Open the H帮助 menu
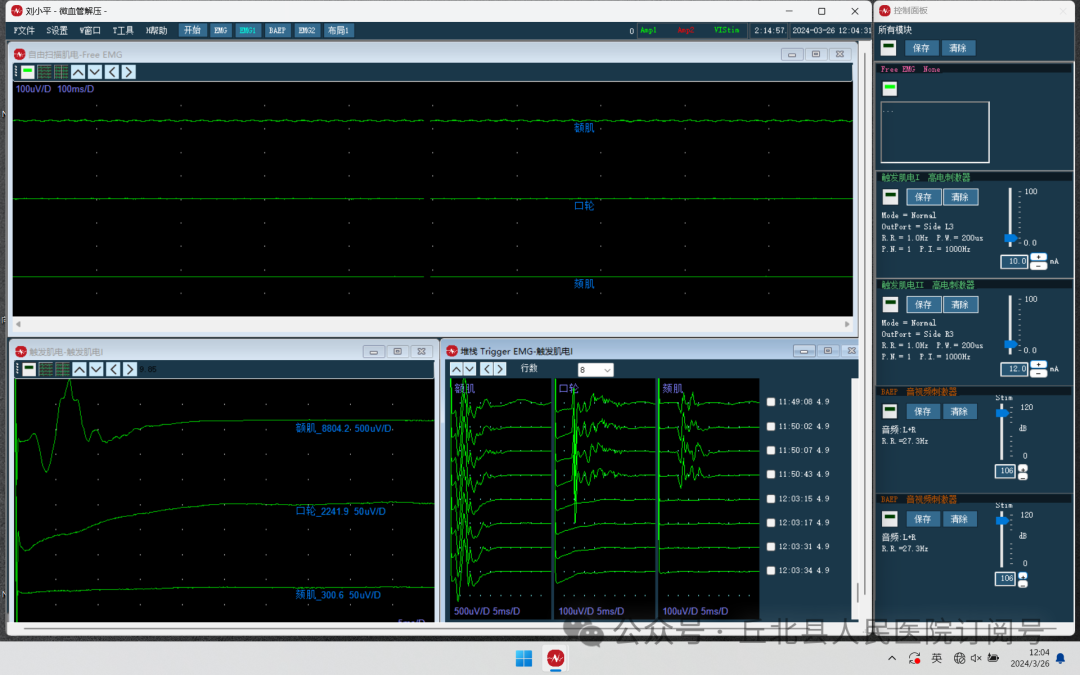 [156, 30]
